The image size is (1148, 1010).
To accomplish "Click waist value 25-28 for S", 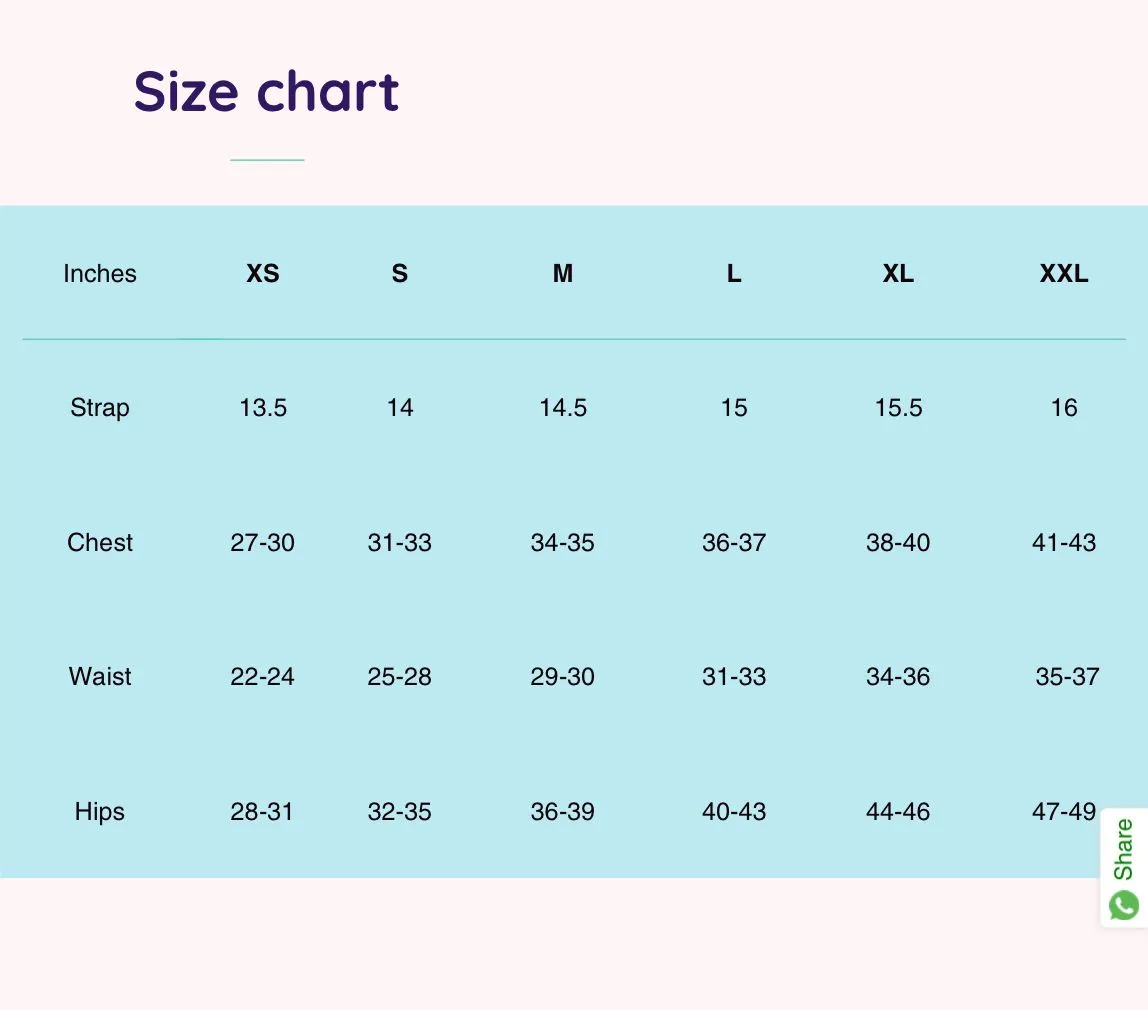I will [399, 676].
